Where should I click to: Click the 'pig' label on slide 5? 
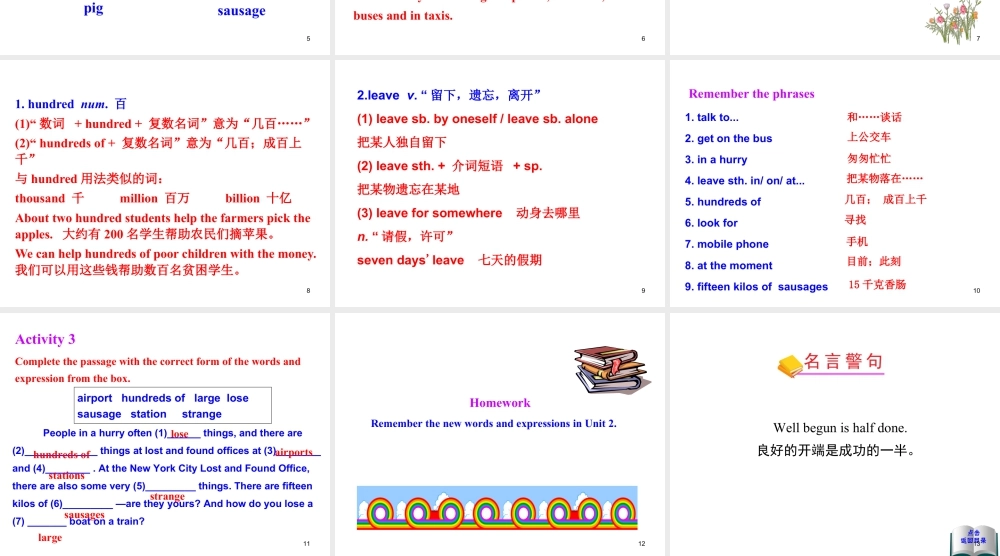(x=93, y=9)
